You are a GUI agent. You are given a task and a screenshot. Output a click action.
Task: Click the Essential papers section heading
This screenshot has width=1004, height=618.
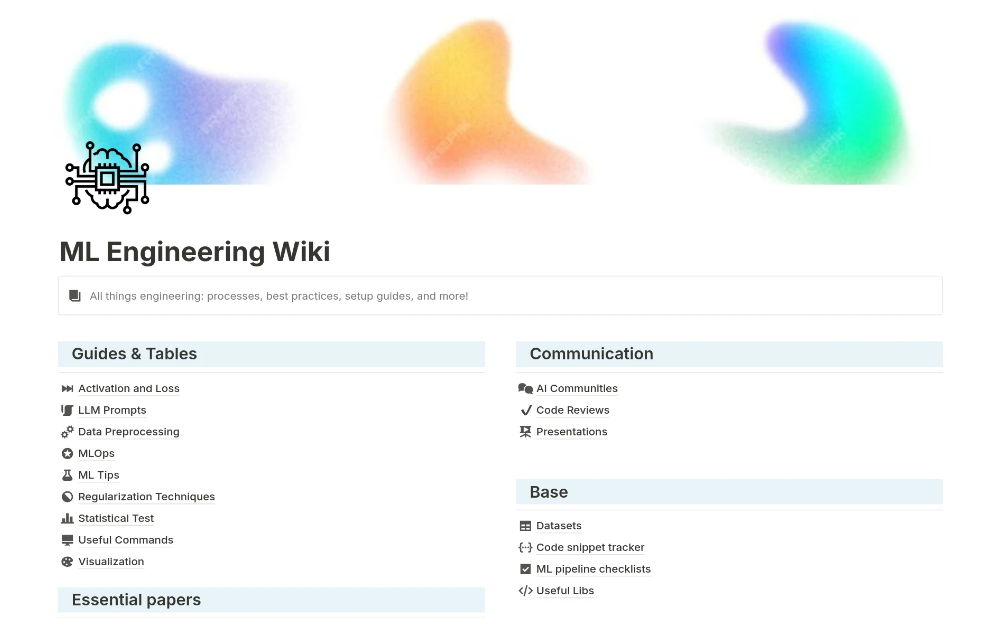(x=136, y=600)
